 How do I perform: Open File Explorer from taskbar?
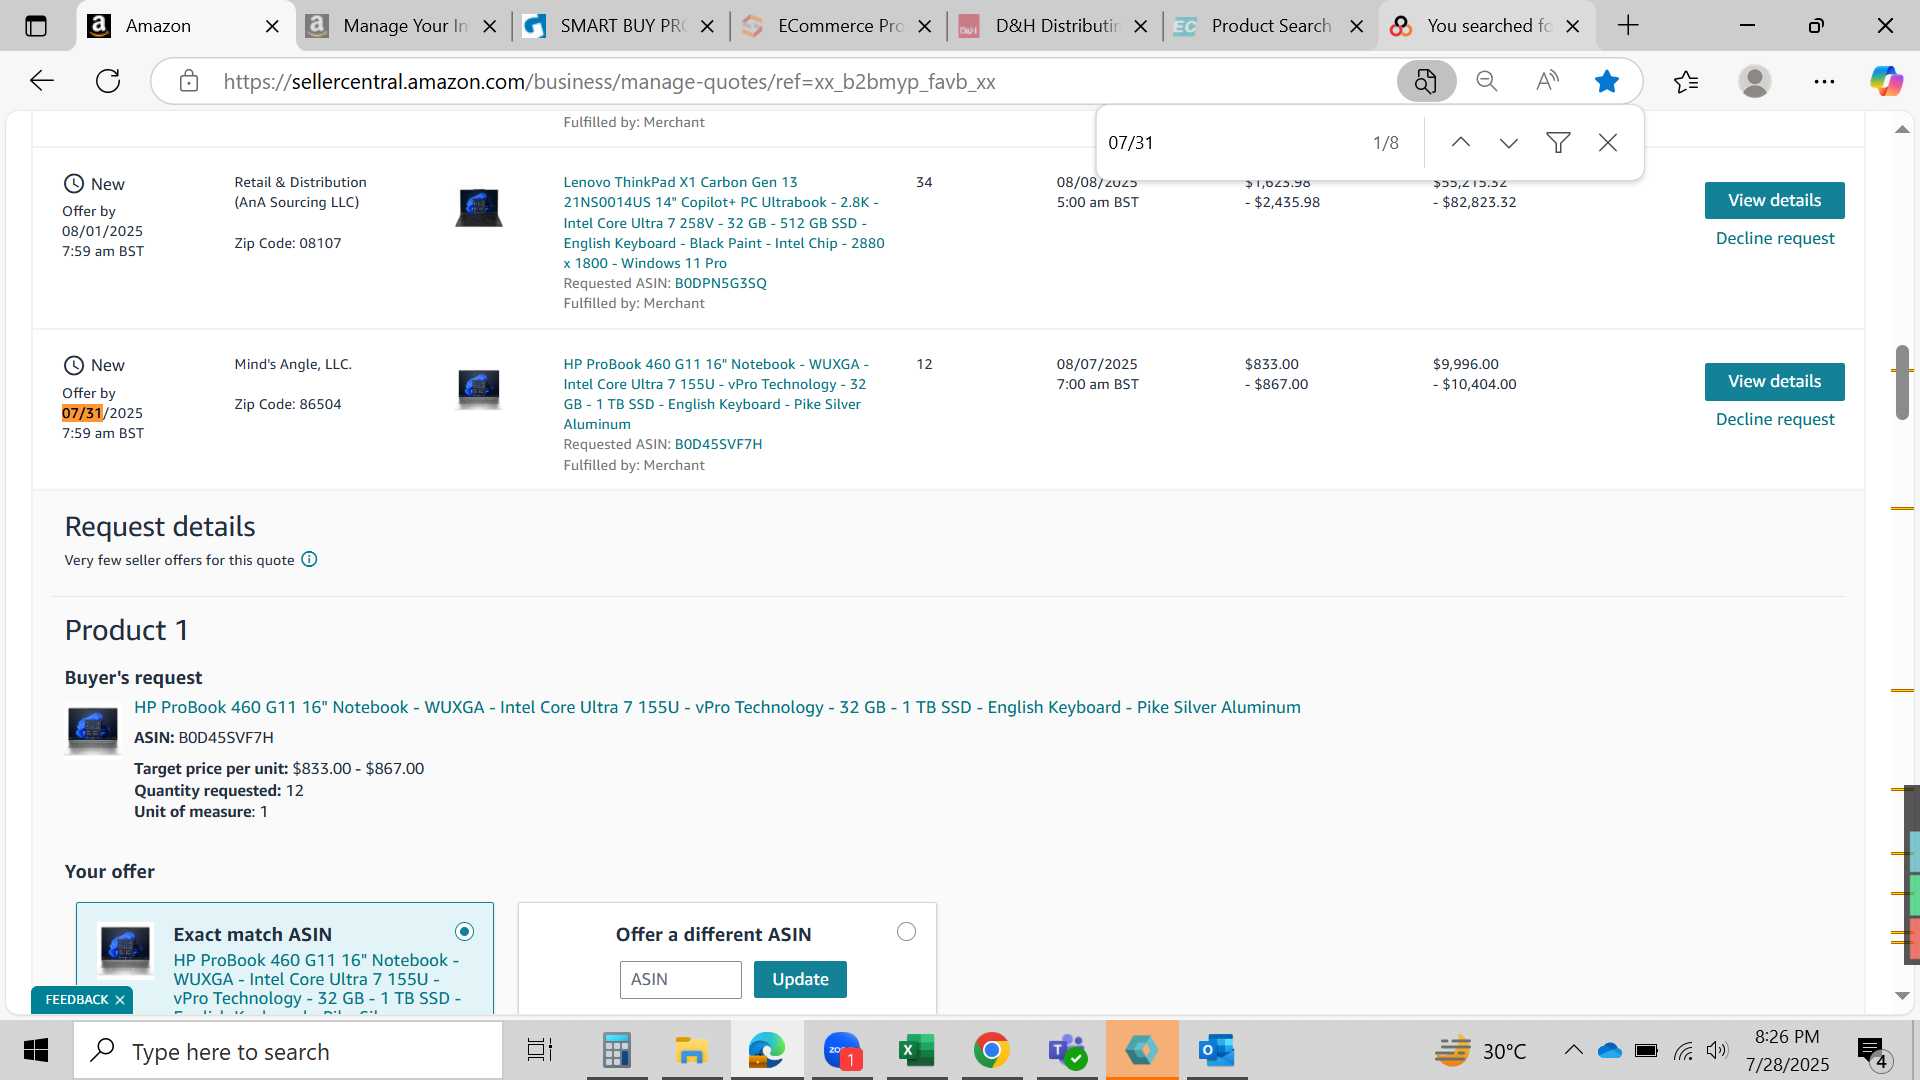pyautogui.click(x=691, y=1051)
